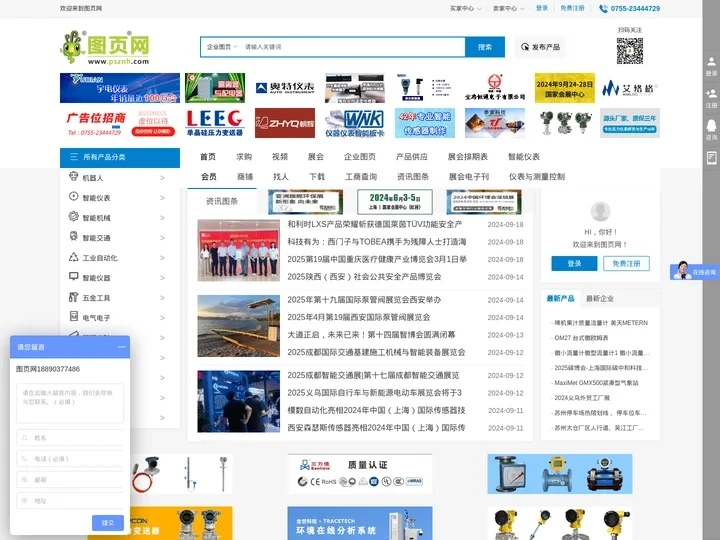Open news 大道正启，未来已来！第十四届智博会圆满闭幕
The height and width of the screenshot is (540, 720).
pos(371,335)
